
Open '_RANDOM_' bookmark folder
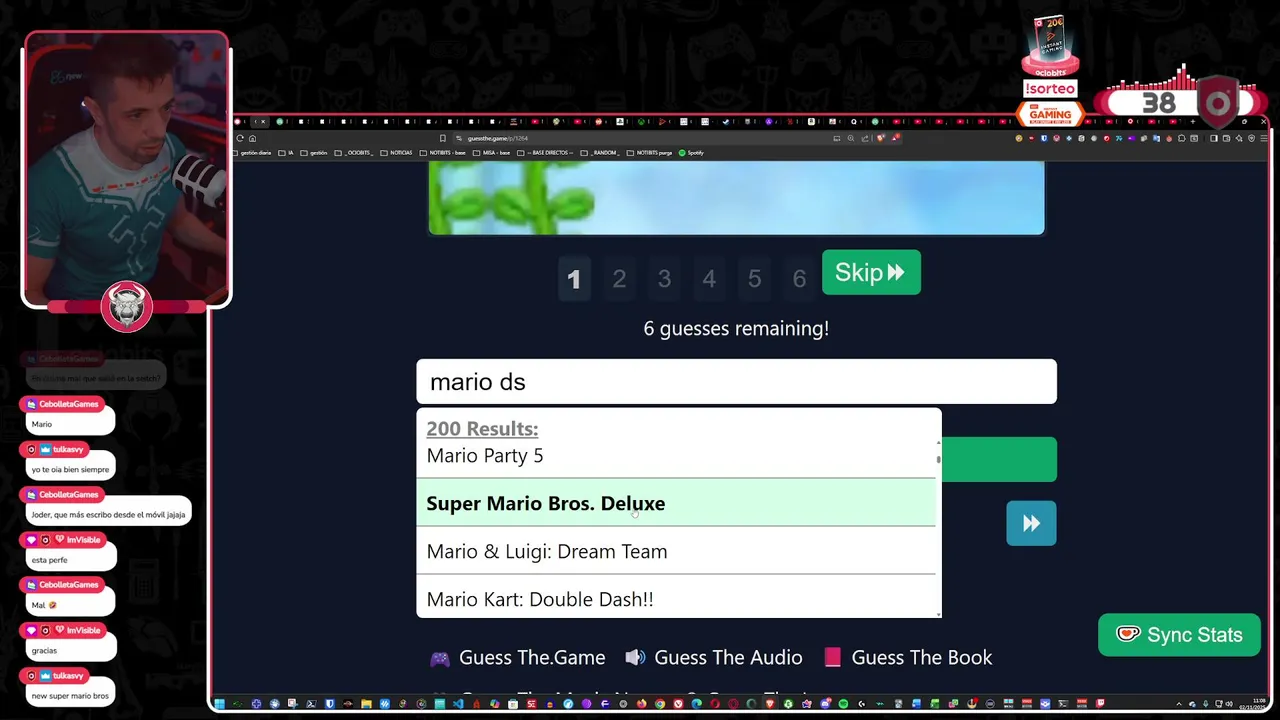tap(600, 153)
